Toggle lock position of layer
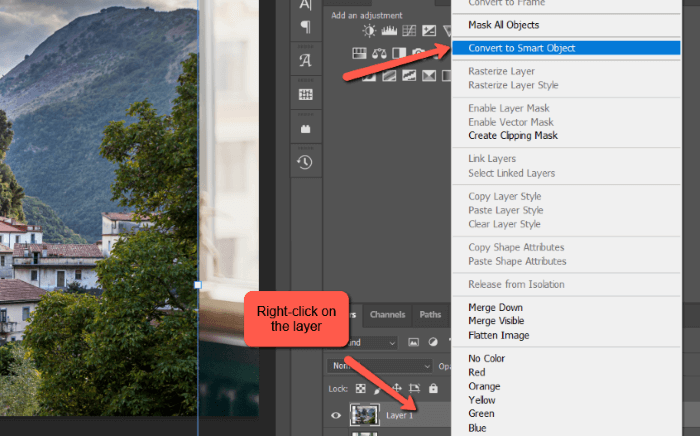Screen dimensions: 700x436 (398, 388)
